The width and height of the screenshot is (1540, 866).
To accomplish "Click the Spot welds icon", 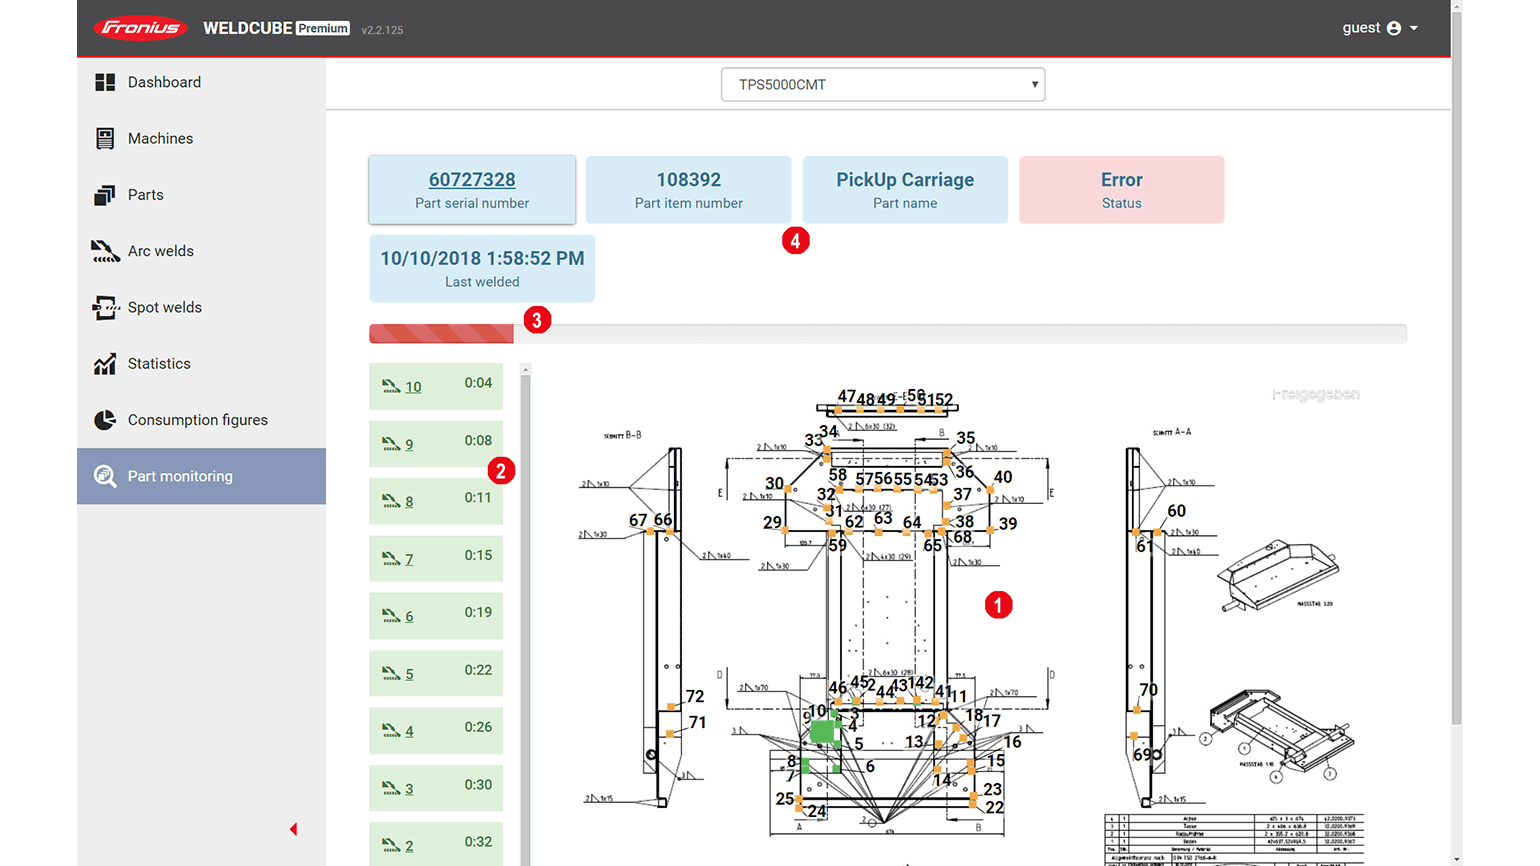I will (x=105, y=307).
